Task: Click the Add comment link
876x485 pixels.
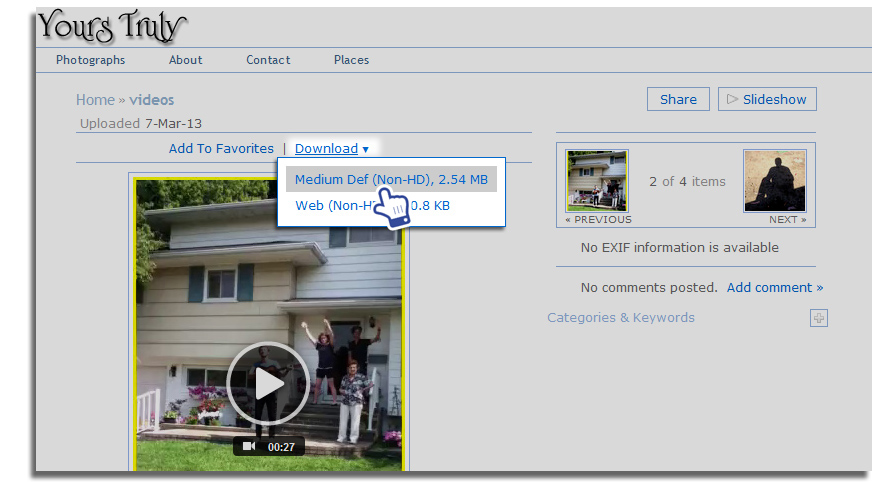Action: pyautogui.click(x=775, y=288)
